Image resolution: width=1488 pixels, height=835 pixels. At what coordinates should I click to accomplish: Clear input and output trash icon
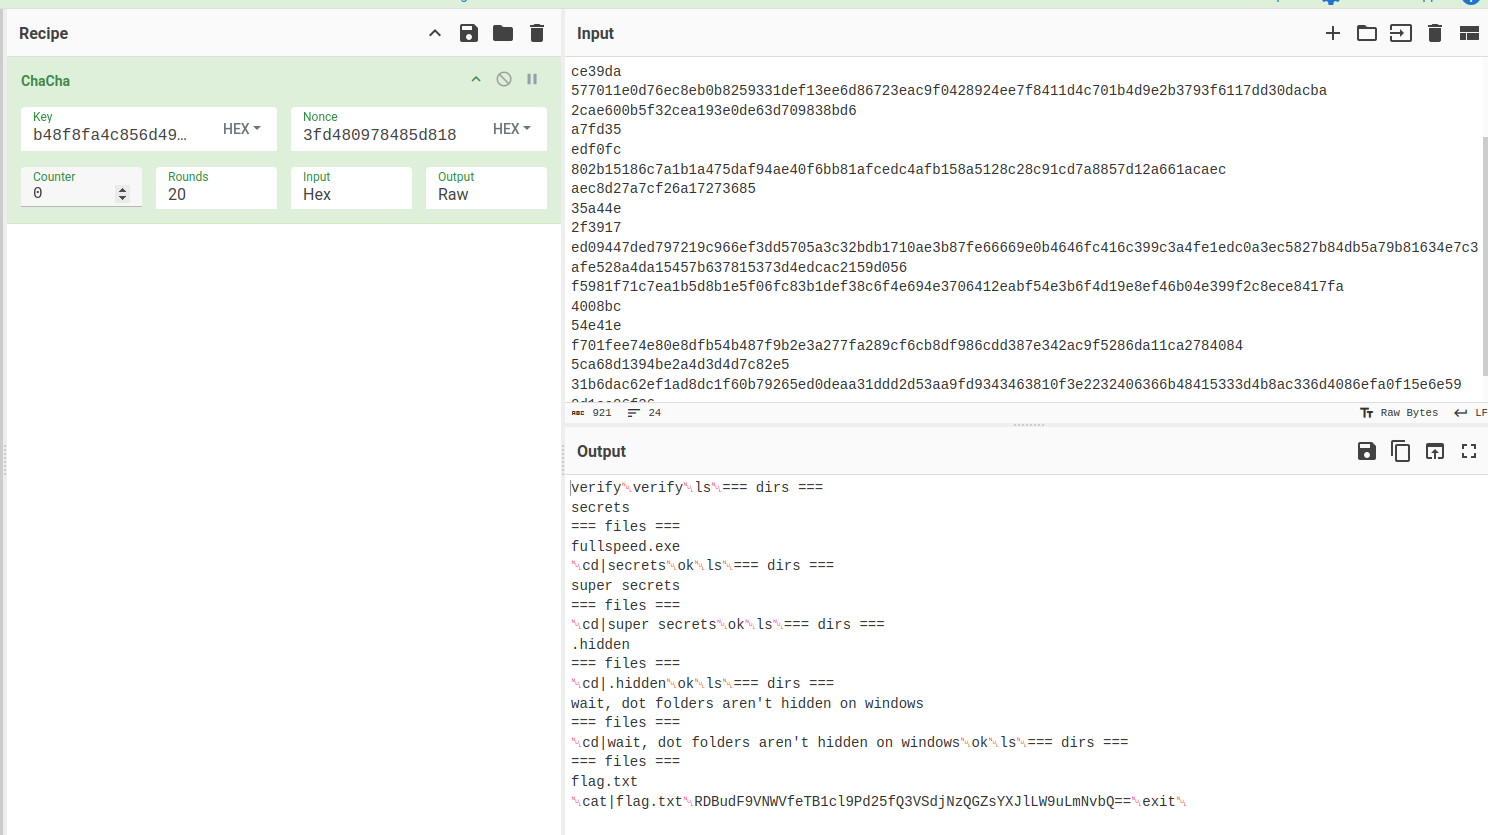pyautogui.click(x=1434, y=33)
